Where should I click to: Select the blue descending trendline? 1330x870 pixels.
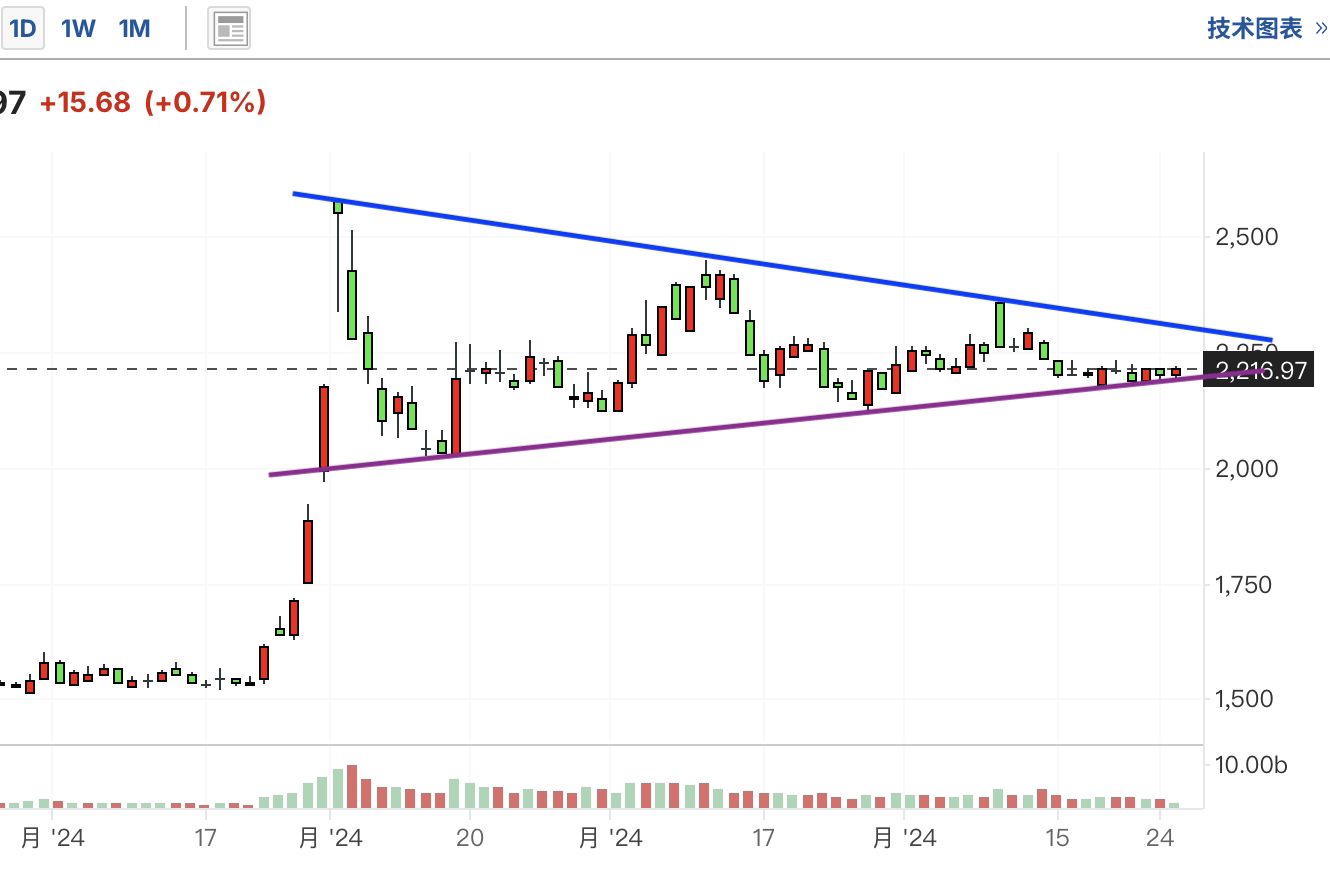pos(782,266)
